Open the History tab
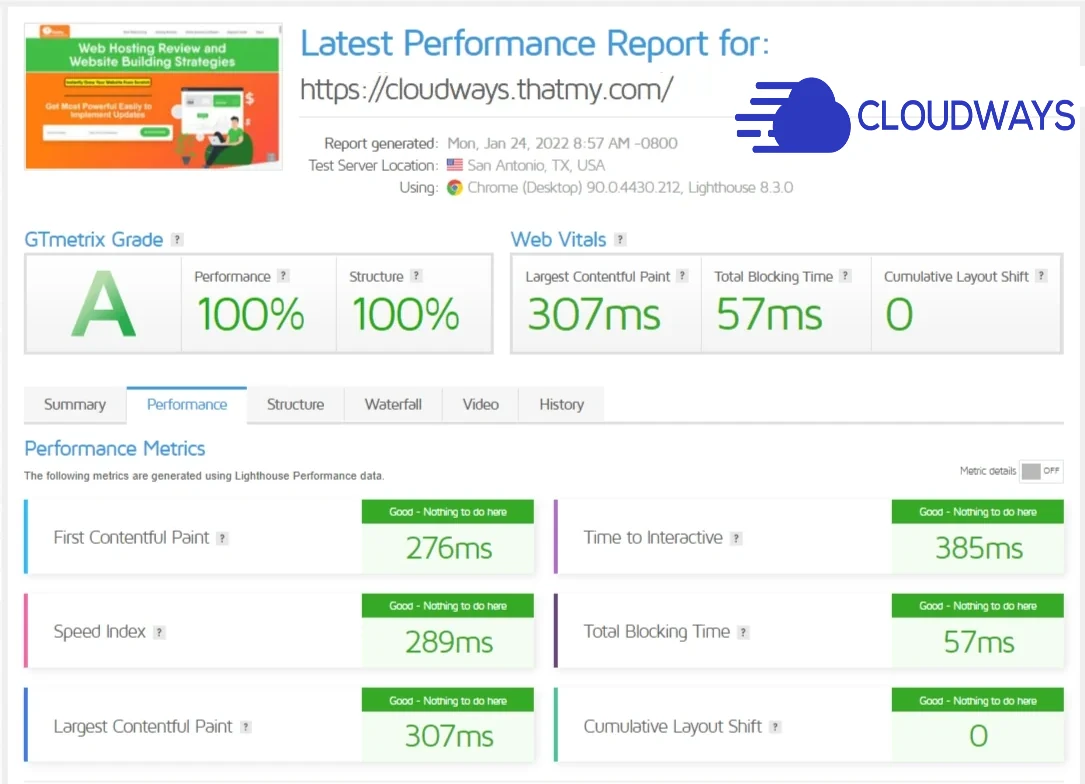The width and height of the screenshot is (1085, 784). [561, 405]
